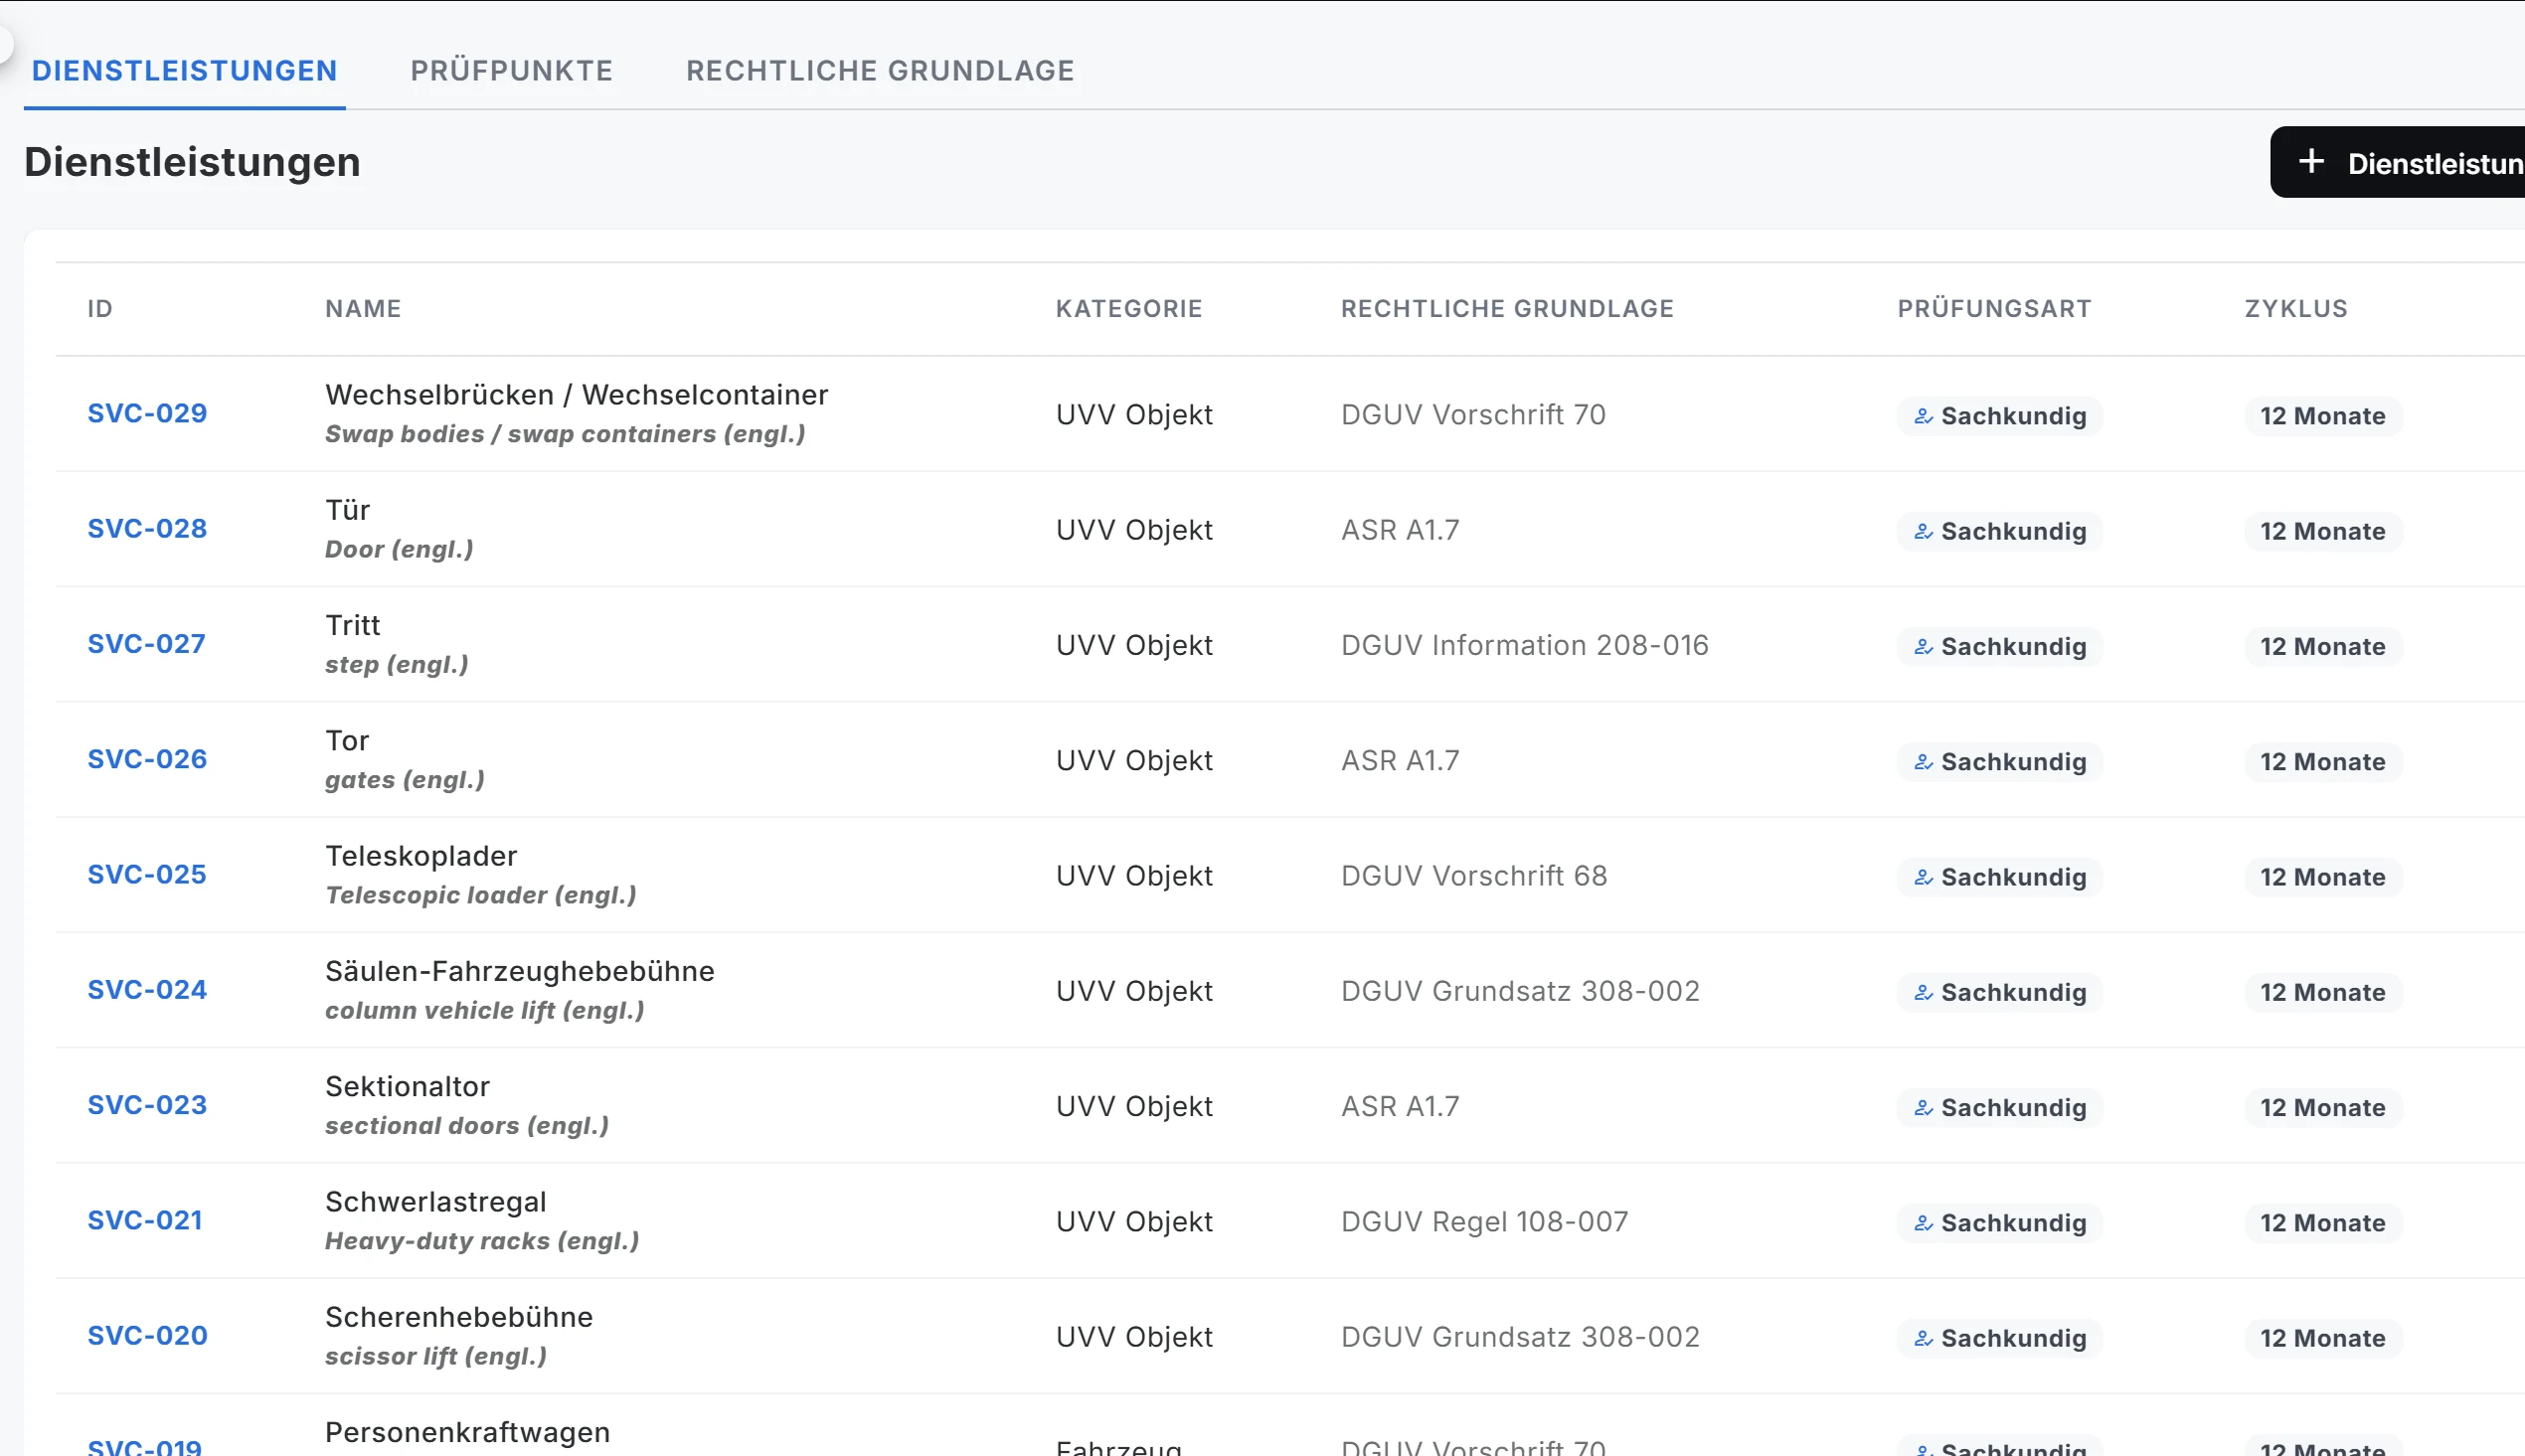Sort by the Kategorie column header
Image resolution: width=2525 pixels, height=1456 pixels.
click(x=1129, y=309)
